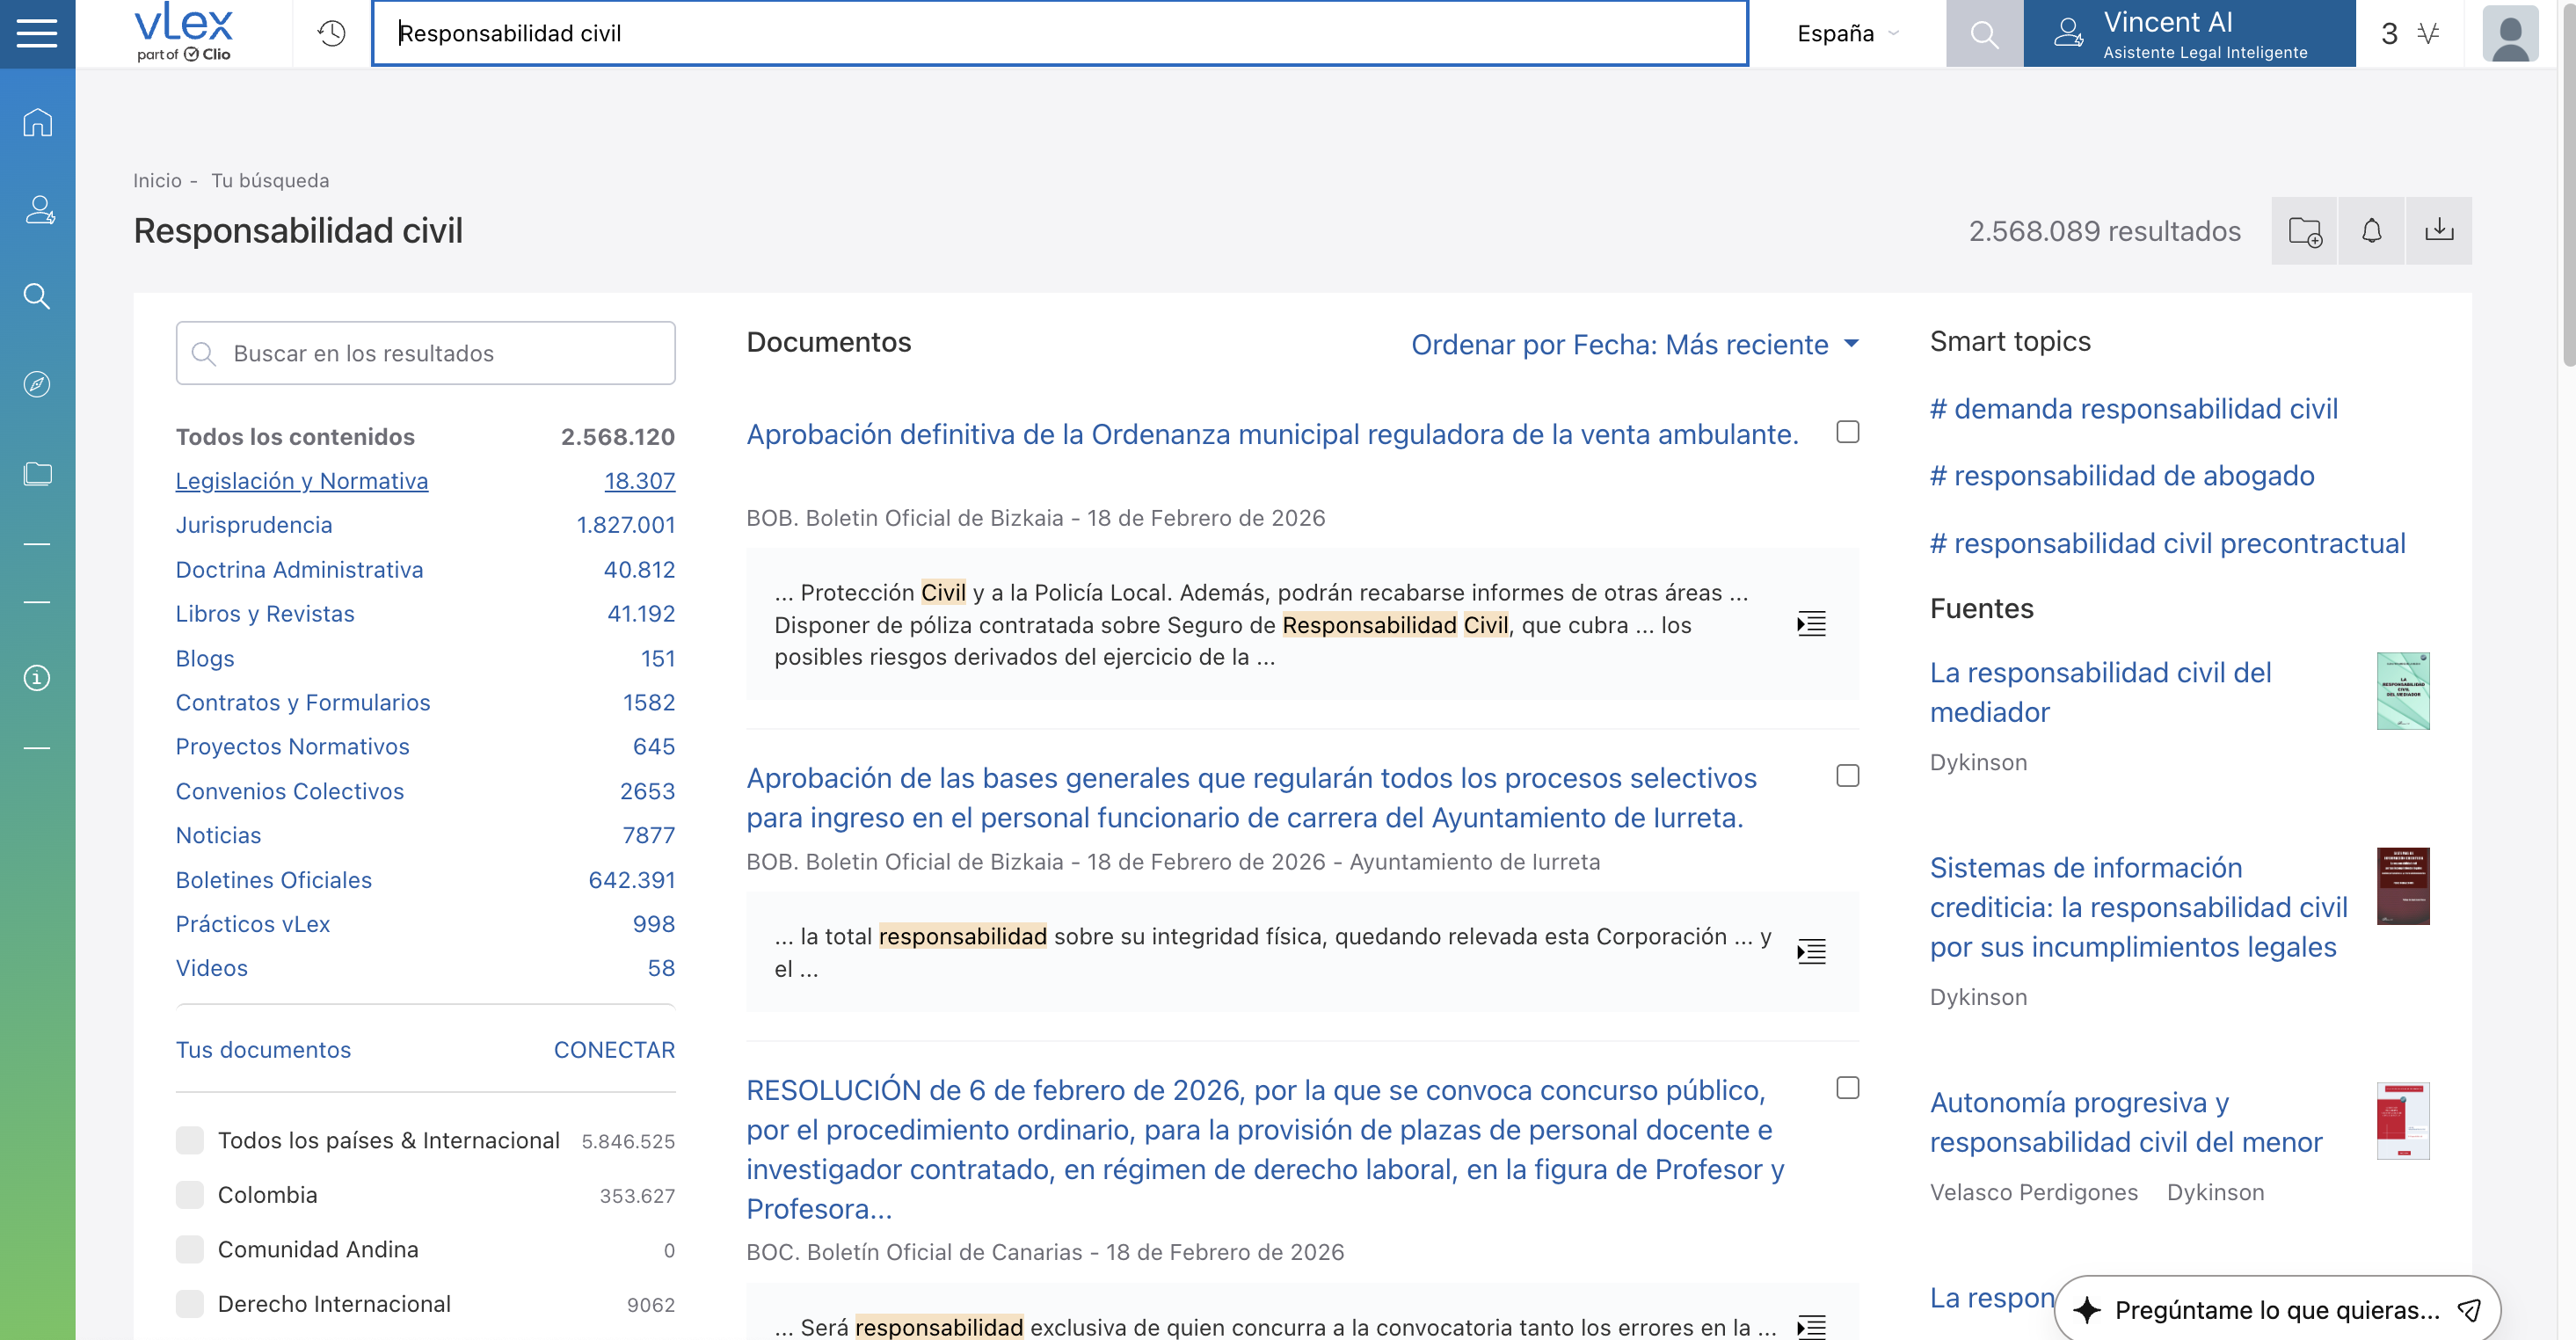This screenshot has height=1340, width=2576.
Task: Open the hamburger menu icon
Action: (37, 33)
